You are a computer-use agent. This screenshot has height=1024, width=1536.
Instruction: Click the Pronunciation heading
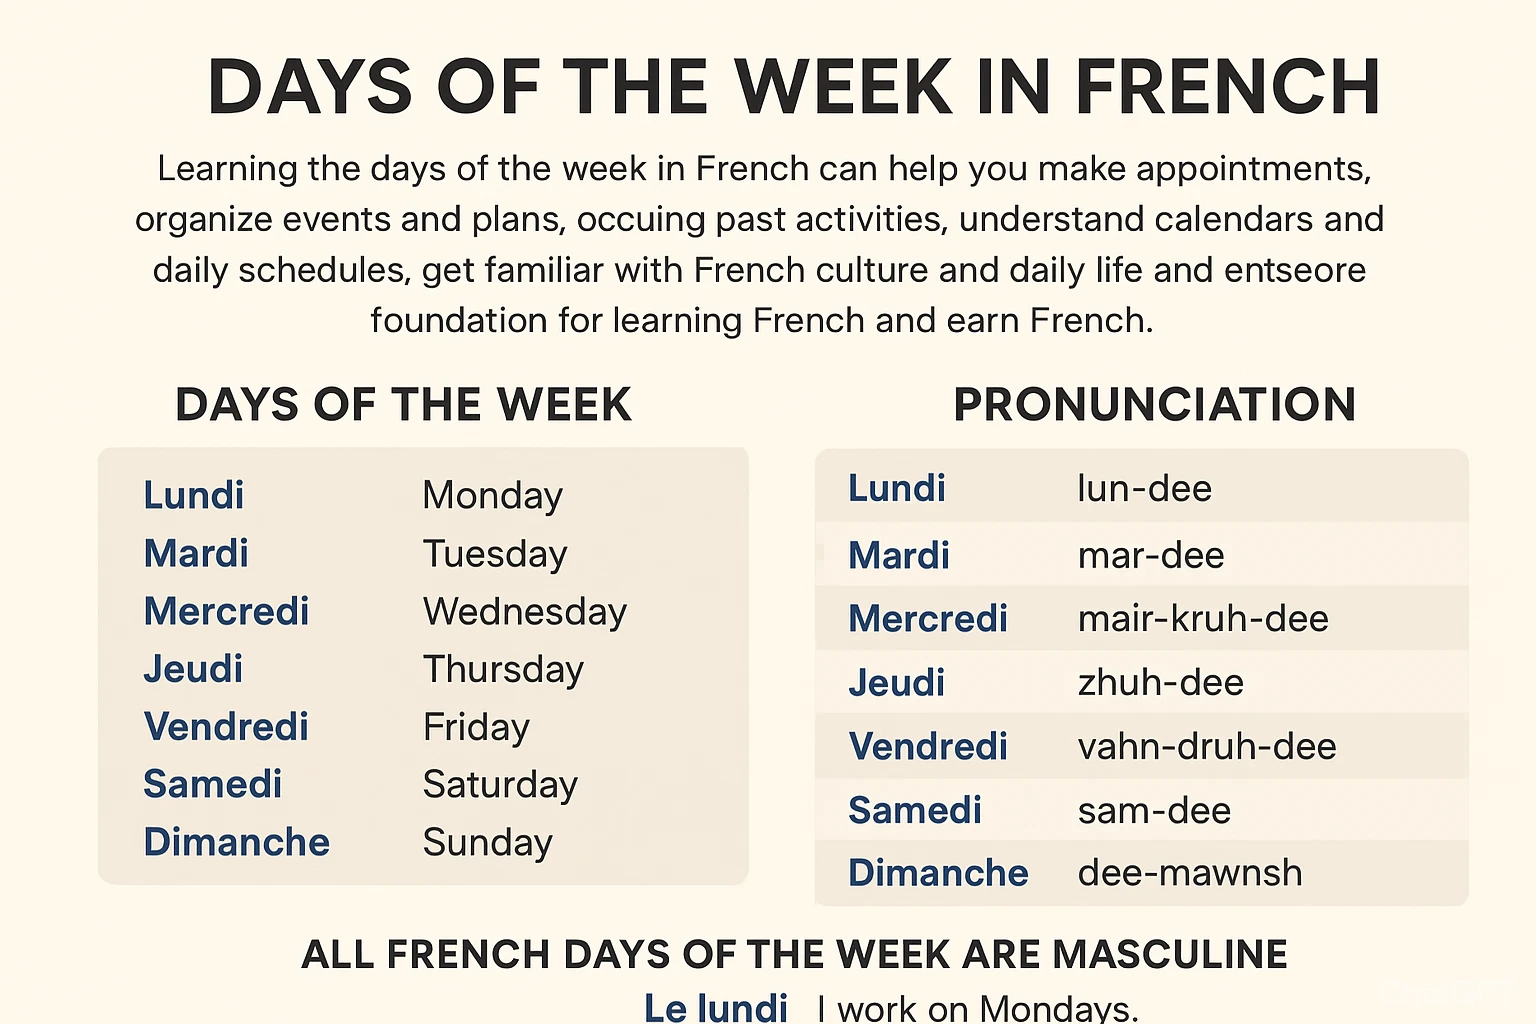(x=1155, y=405)
